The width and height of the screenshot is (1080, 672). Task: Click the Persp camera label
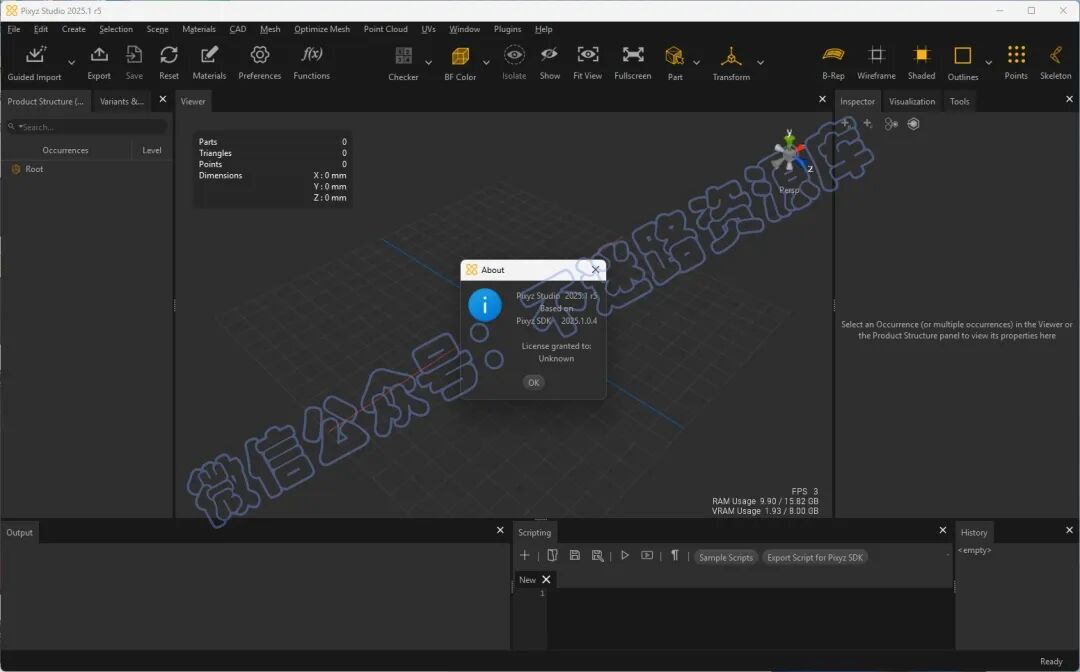pos(789,190)
